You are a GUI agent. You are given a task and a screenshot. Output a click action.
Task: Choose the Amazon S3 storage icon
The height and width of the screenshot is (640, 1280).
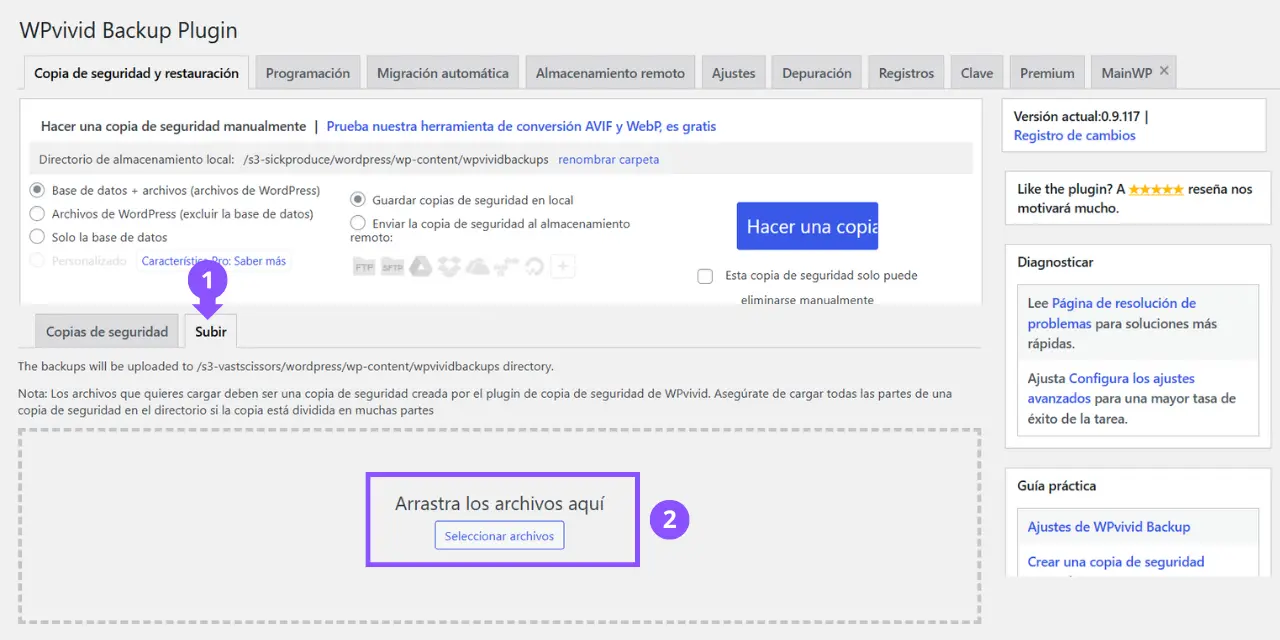click(x=506, y=267)
